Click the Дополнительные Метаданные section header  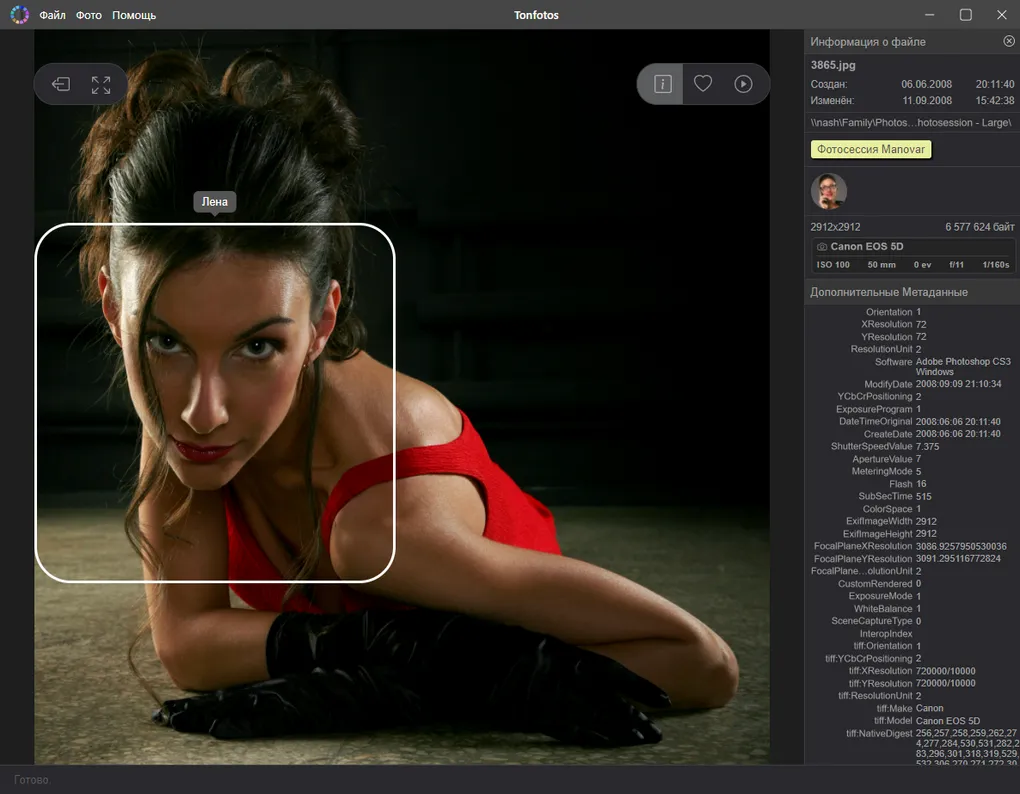coord(912,292)
